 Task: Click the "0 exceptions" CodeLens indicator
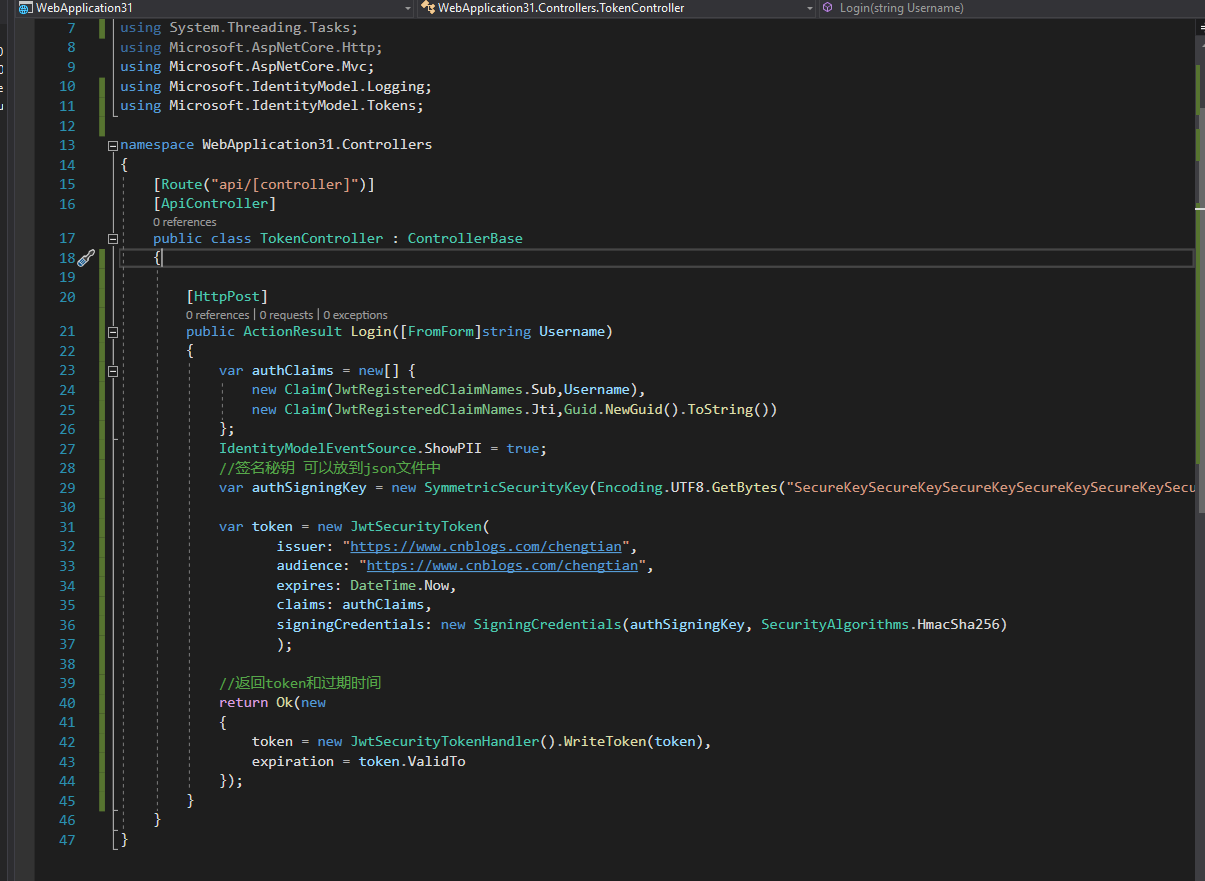355,315
